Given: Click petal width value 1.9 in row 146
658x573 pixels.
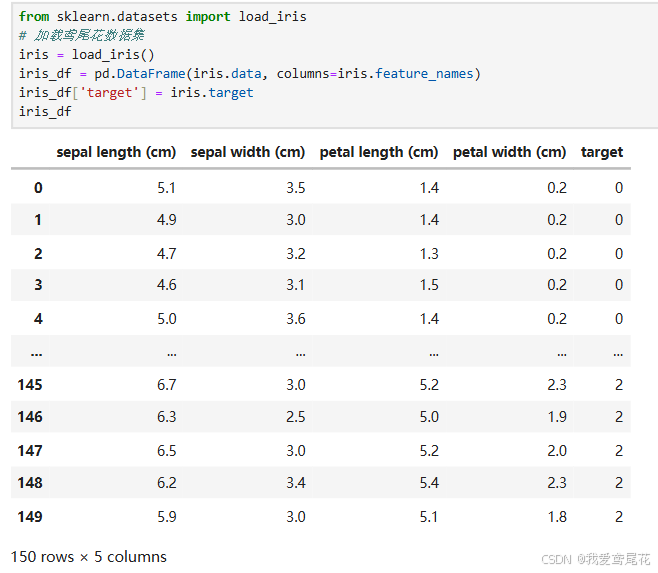Looking at the screenshot, I should click(x=557, y=417).
